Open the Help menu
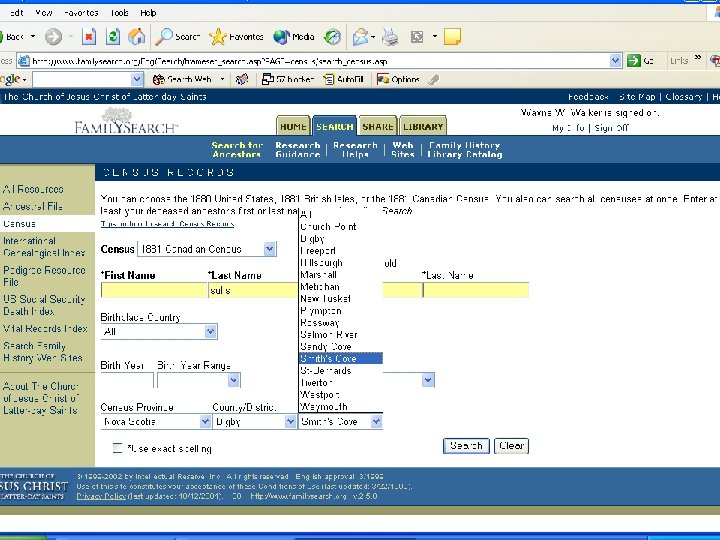This screenshot has width=720, height=540. click(x=148, y=13)
